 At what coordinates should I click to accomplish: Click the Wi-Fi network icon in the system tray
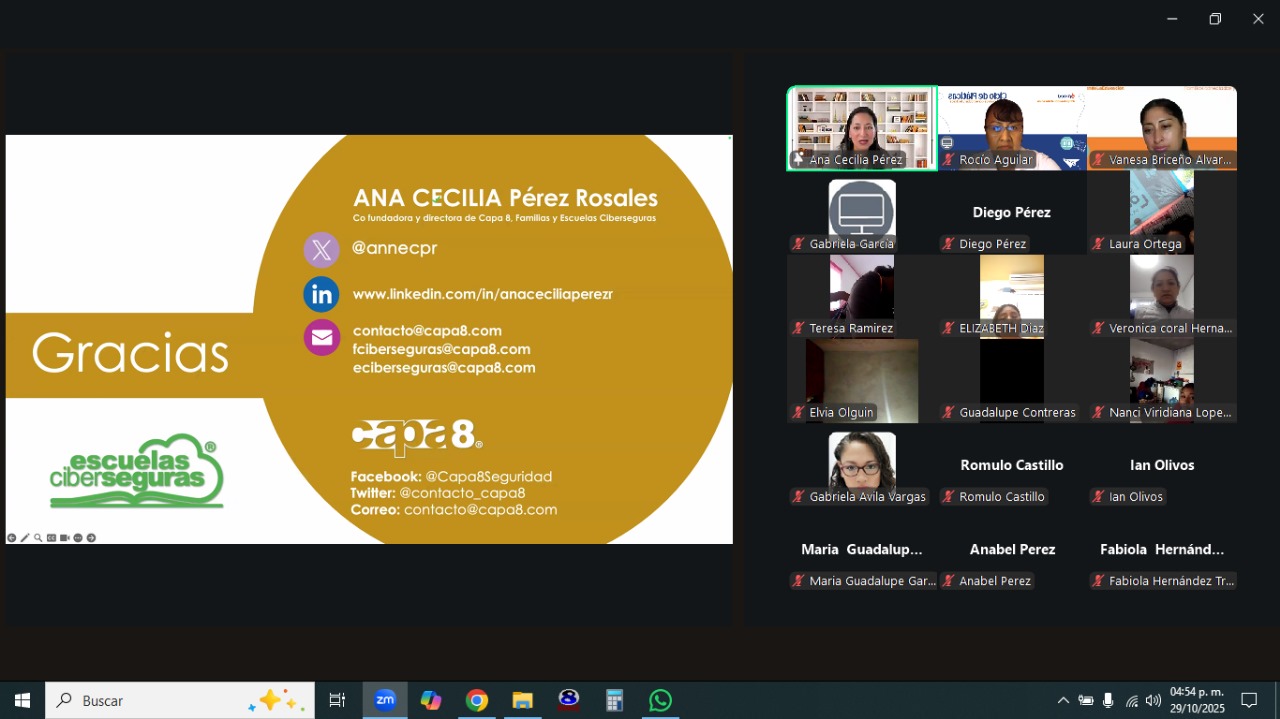(1131, 700)
